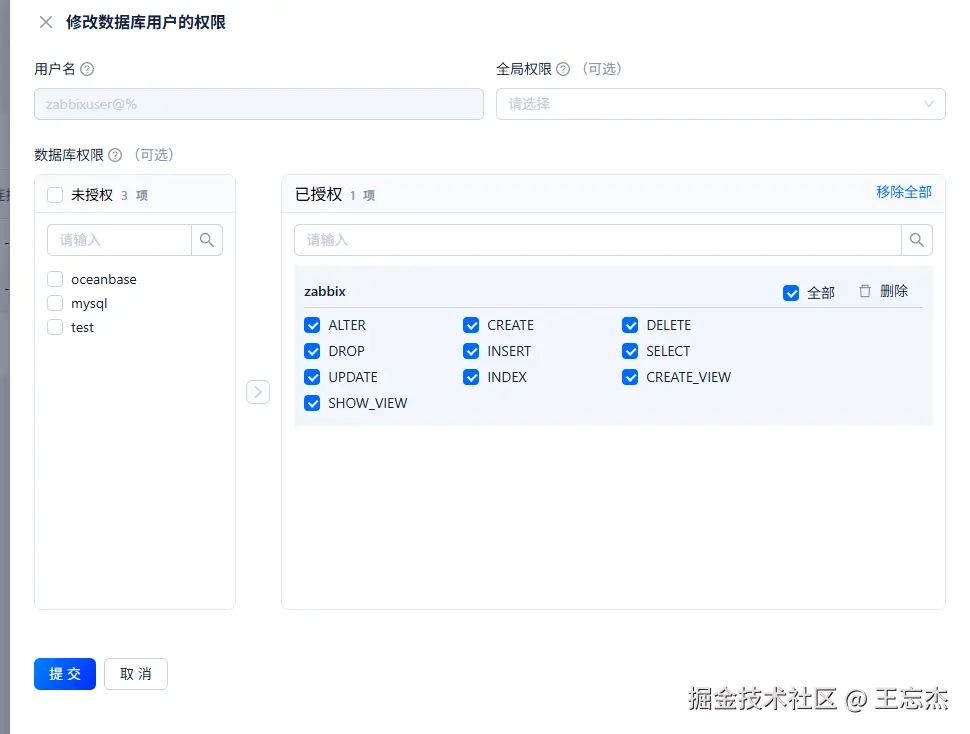Image resolution: width=970 pixels, height=734 pixels.
Task: Click the 移除全部 link
Action: click(904, 192)
